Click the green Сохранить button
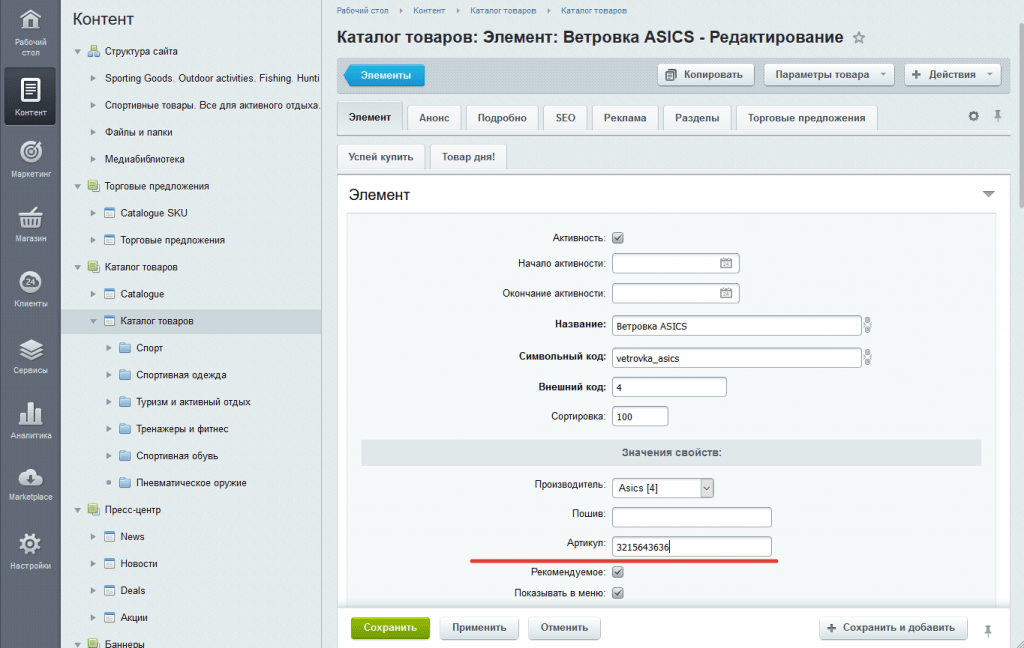Image resolution: width=1024 pixels, height=648 pixels. click(x=390, y=628)
